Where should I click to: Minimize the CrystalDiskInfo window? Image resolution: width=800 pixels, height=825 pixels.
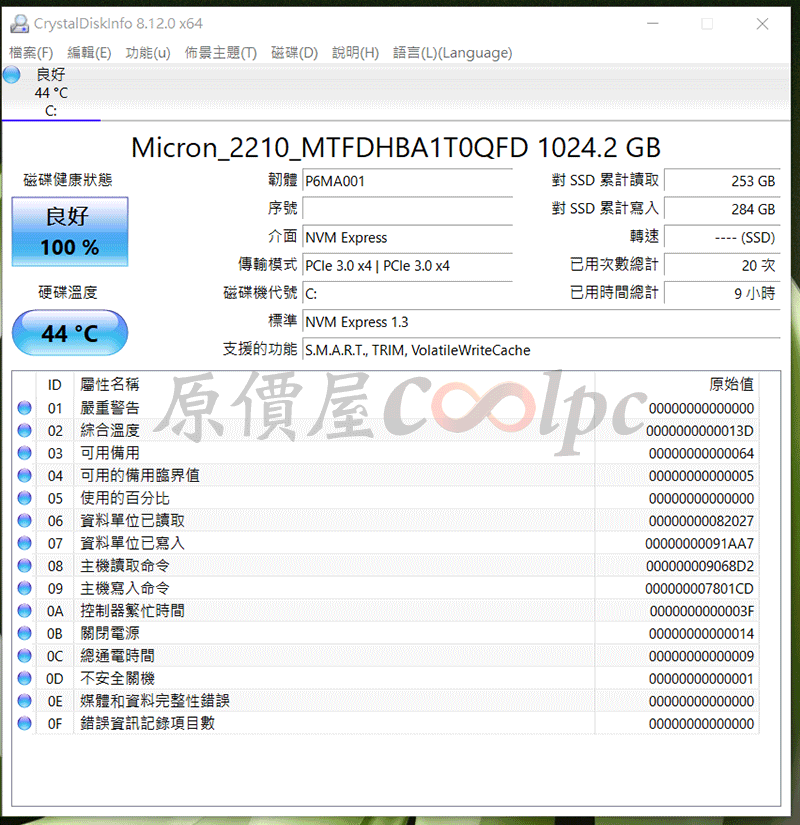(x=653, y=24)
